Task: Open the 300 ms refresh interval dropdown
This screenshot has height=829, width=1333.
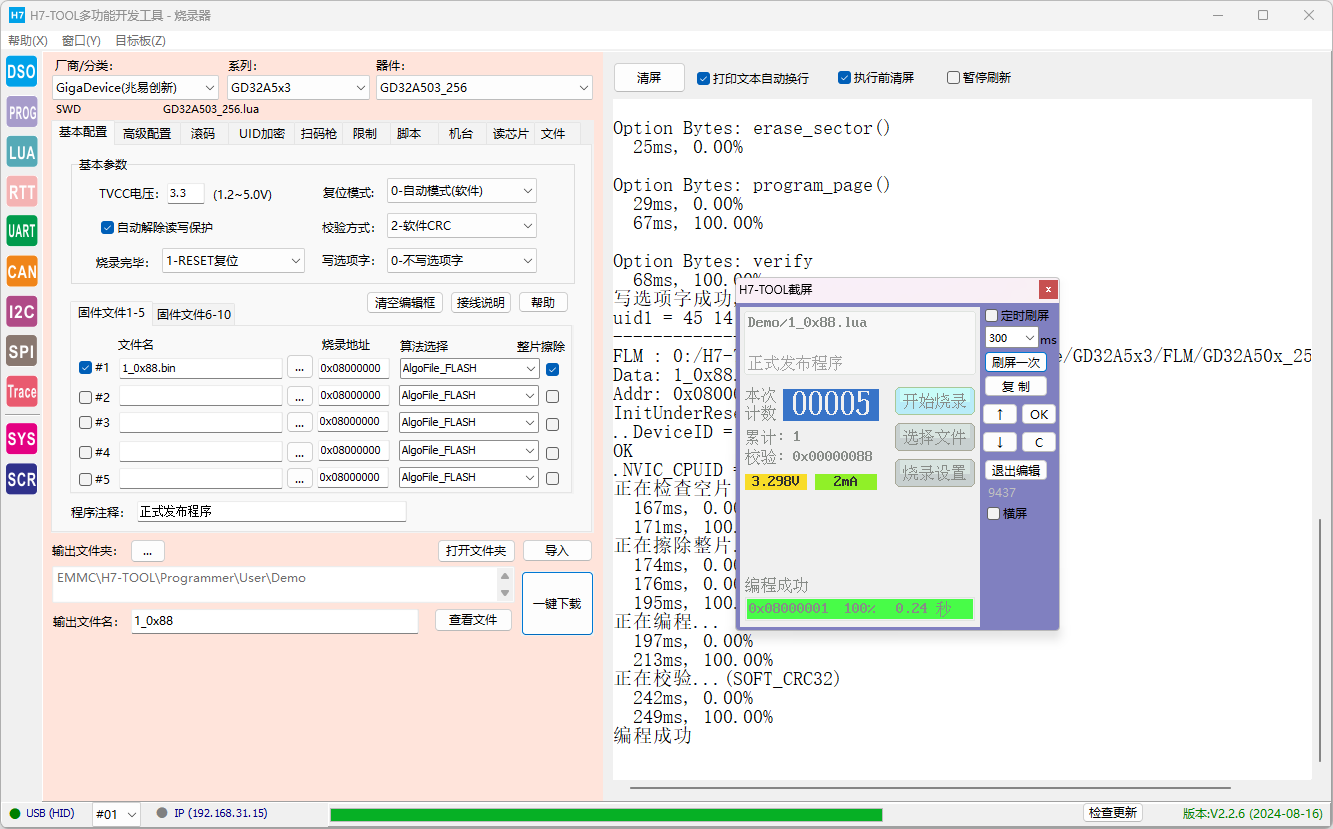Action: tap(1011, 338)
